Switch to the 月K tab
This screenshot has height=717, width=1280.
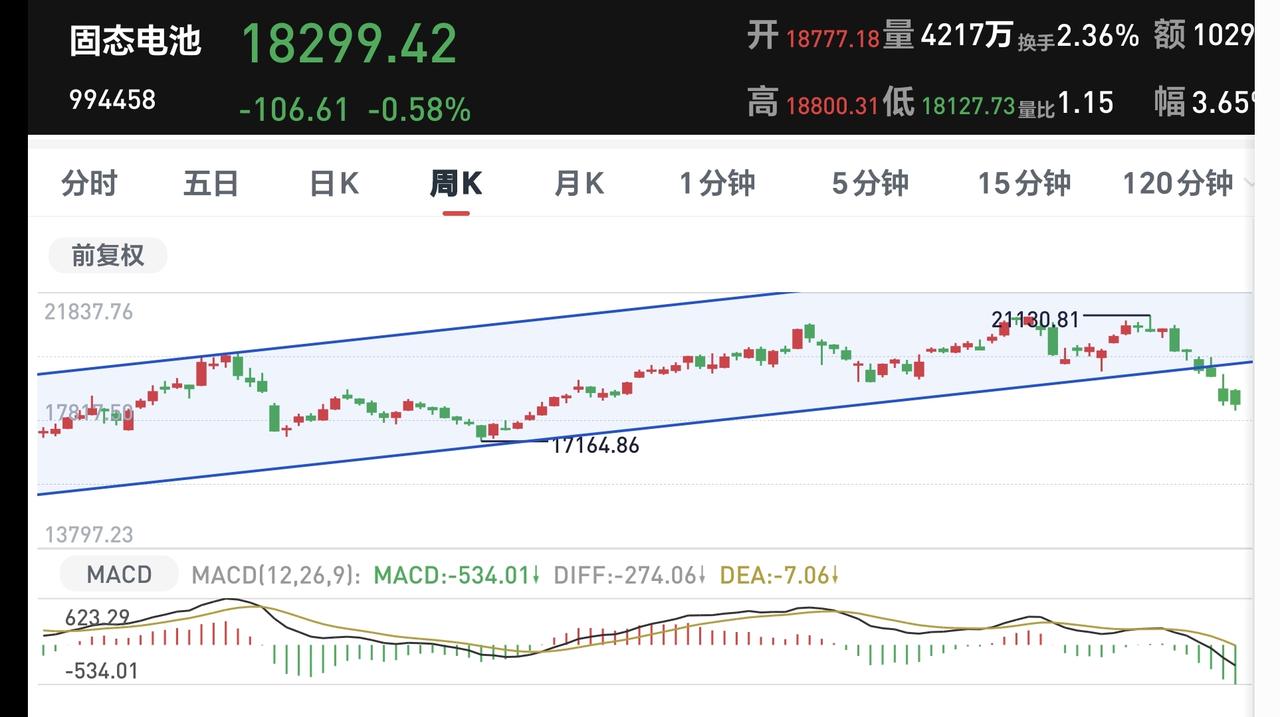[579, 183]
